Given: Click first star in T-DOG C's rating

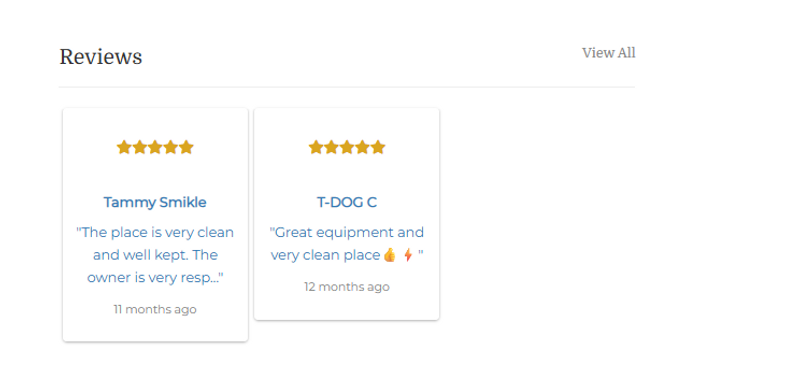Looking at the screenshot, I should point(316,147).
